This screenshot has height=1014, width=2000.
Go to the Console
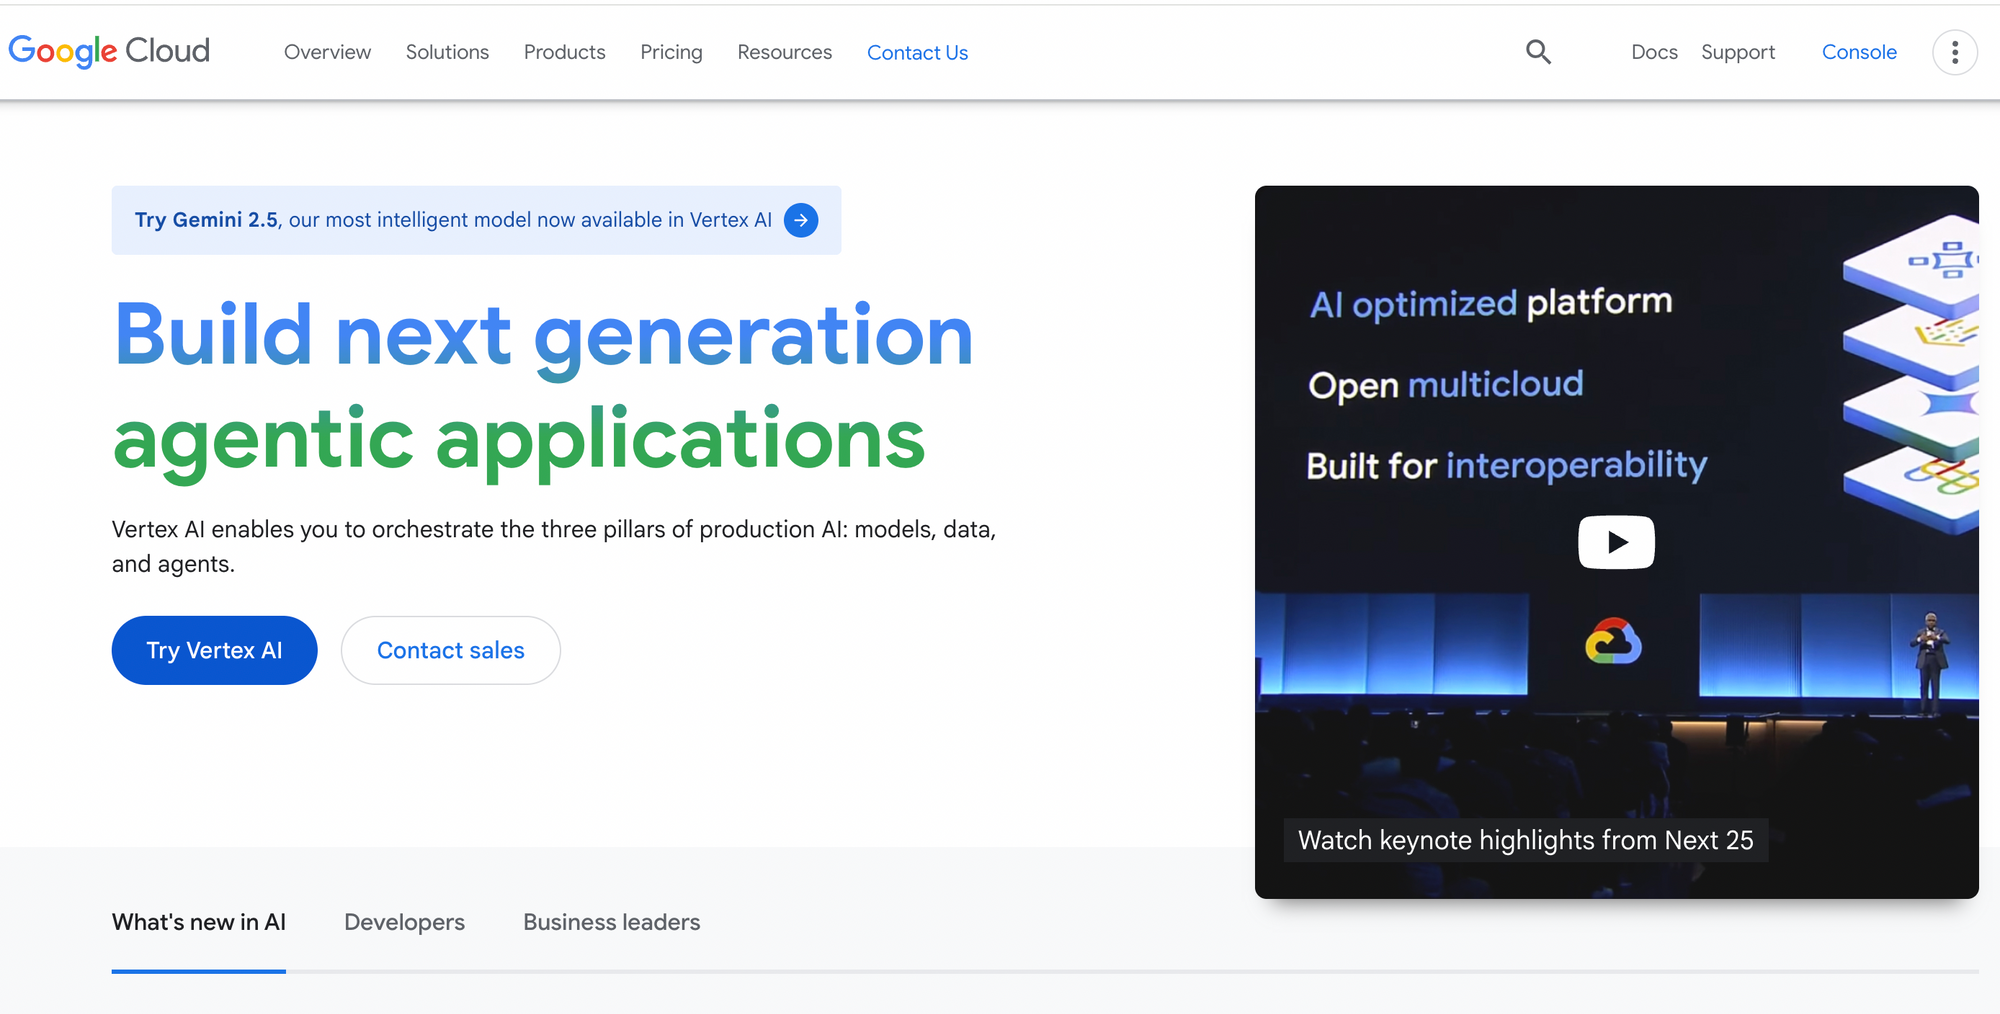click(x=1859, y=52)
